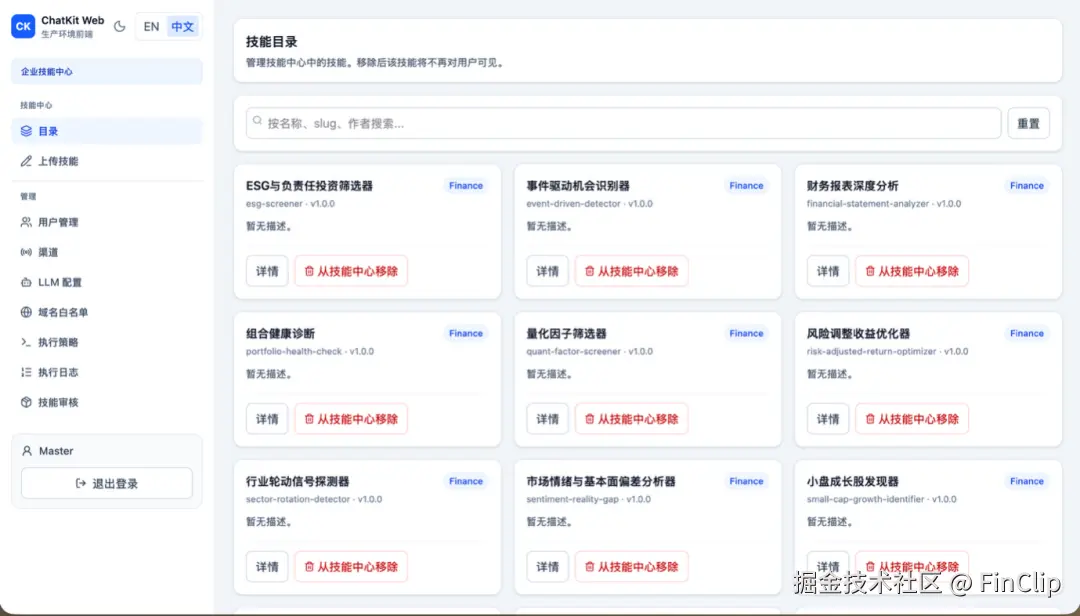Select 中文 language option

pos(183,26)
